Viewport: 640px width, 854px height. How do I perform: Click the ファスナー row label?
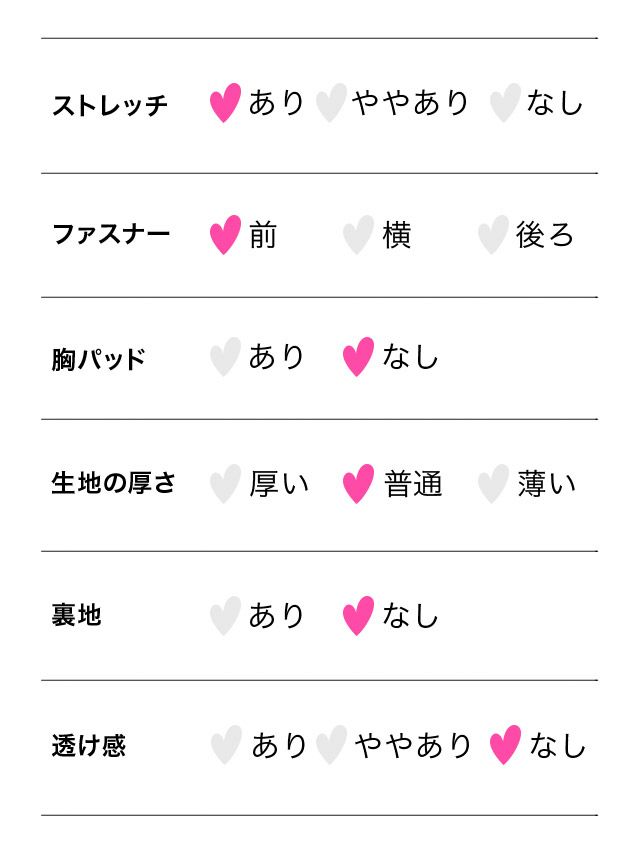(111, 235)
